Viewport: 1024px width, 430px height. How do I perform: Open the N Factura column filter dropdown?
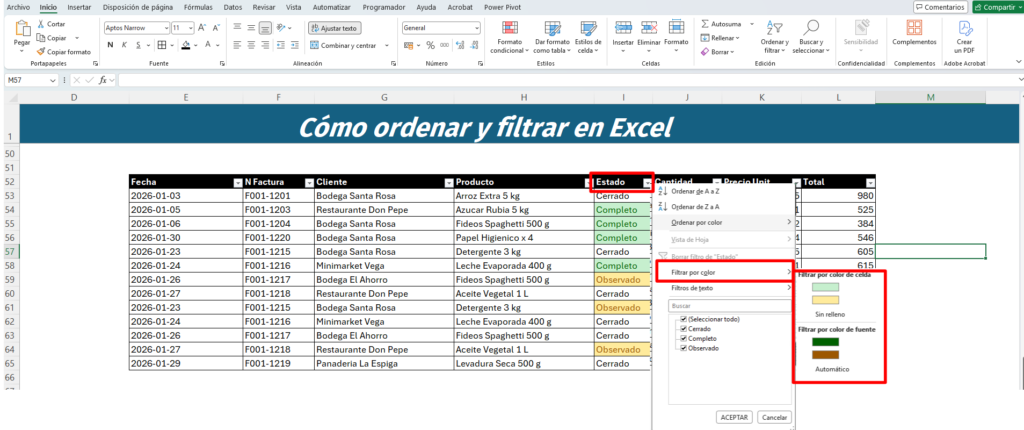click(x=309, y=183)
